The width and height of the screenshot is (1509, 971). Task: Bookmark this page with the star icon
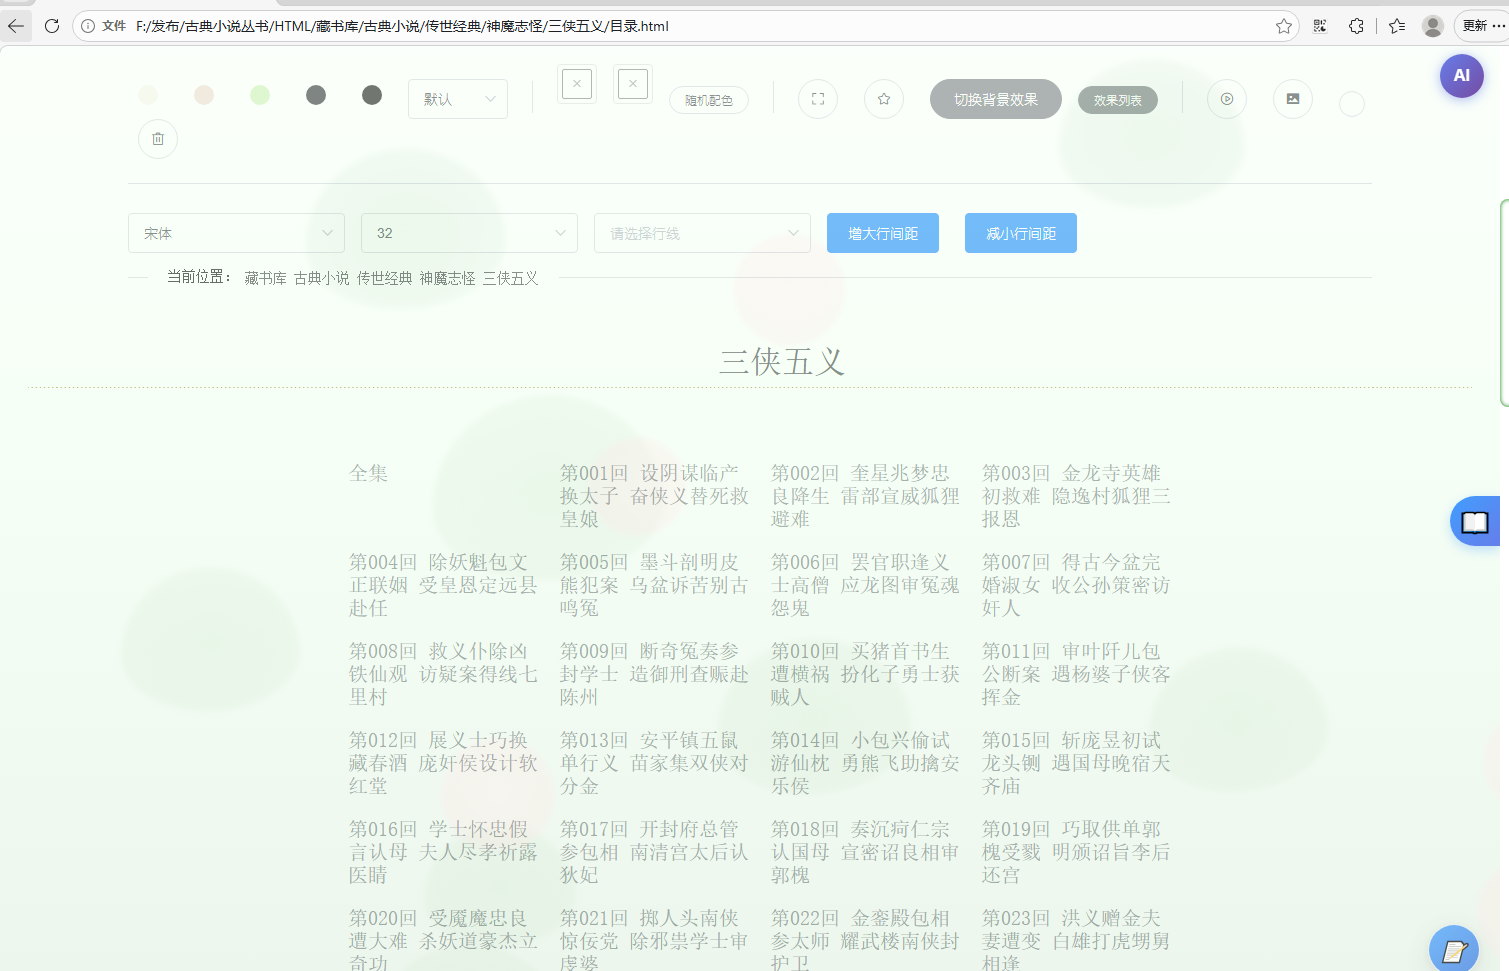click(1284, 26)
